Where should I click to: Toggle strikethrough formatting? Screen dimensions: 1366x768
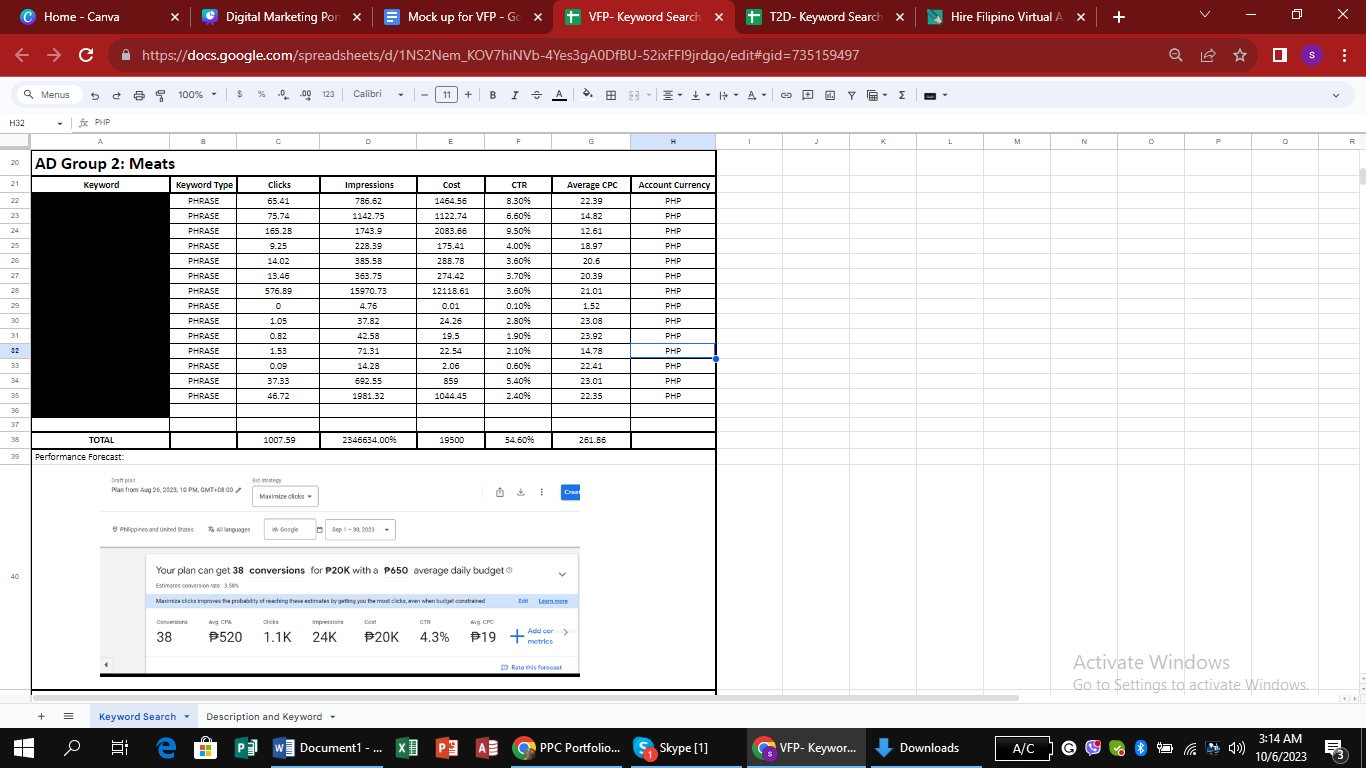(x=536, y=95)
